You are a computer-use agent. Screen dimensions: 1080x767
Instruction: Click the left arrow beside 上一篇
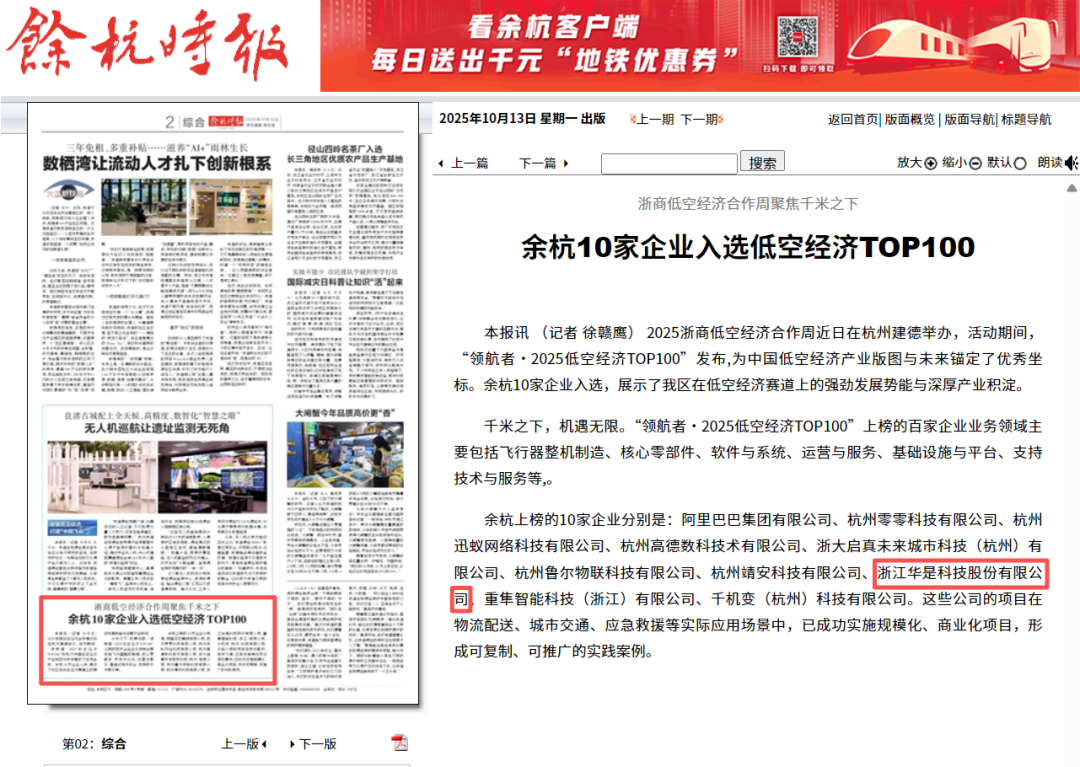441,164
